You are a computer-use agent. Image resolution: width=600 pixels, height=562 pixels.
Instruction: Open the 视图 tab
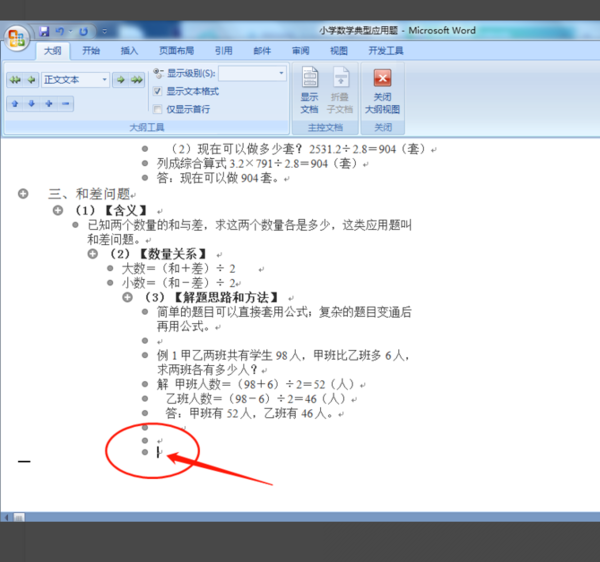(x=339, y=50)
